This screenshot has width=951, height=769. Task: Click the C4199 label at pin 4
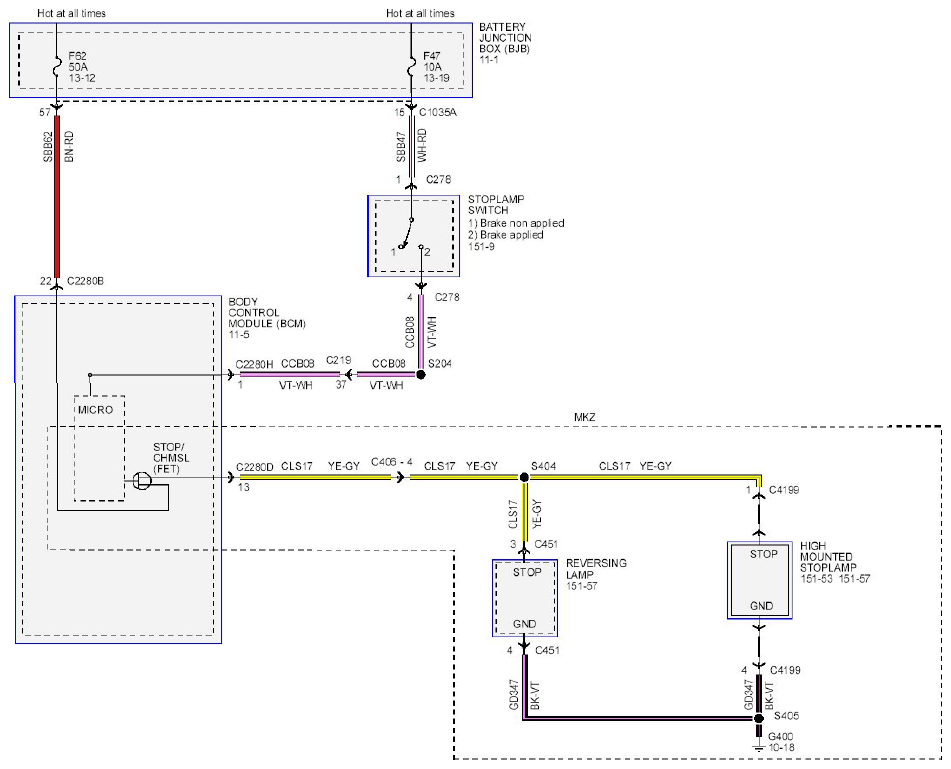[x=785, y=670]
